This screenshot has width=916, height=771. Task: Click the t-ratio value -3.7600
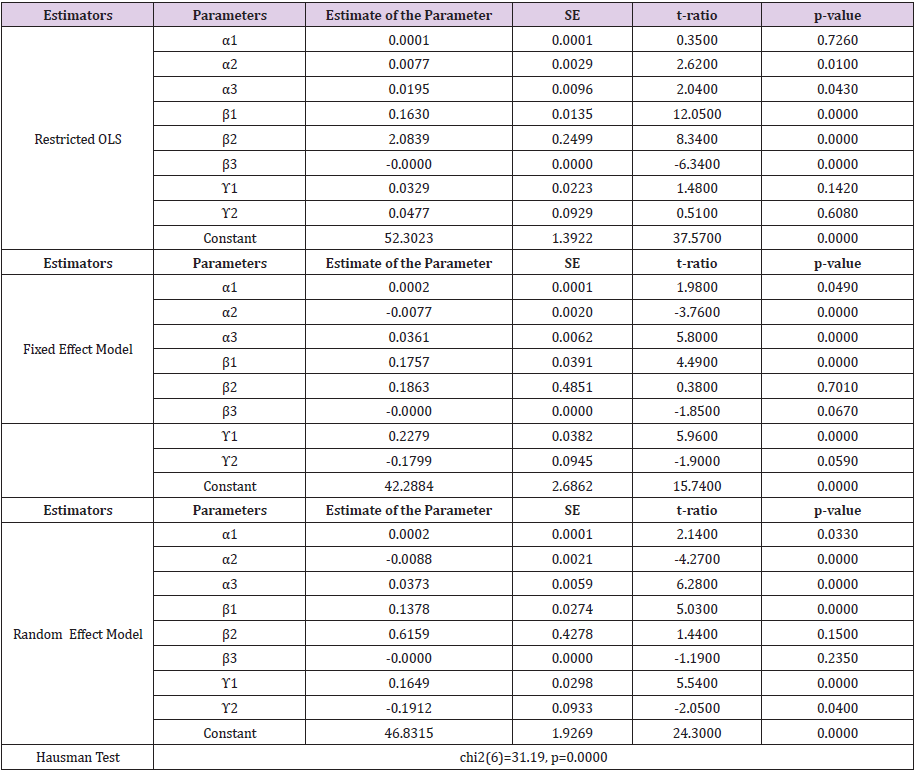[x=697, y=312]
